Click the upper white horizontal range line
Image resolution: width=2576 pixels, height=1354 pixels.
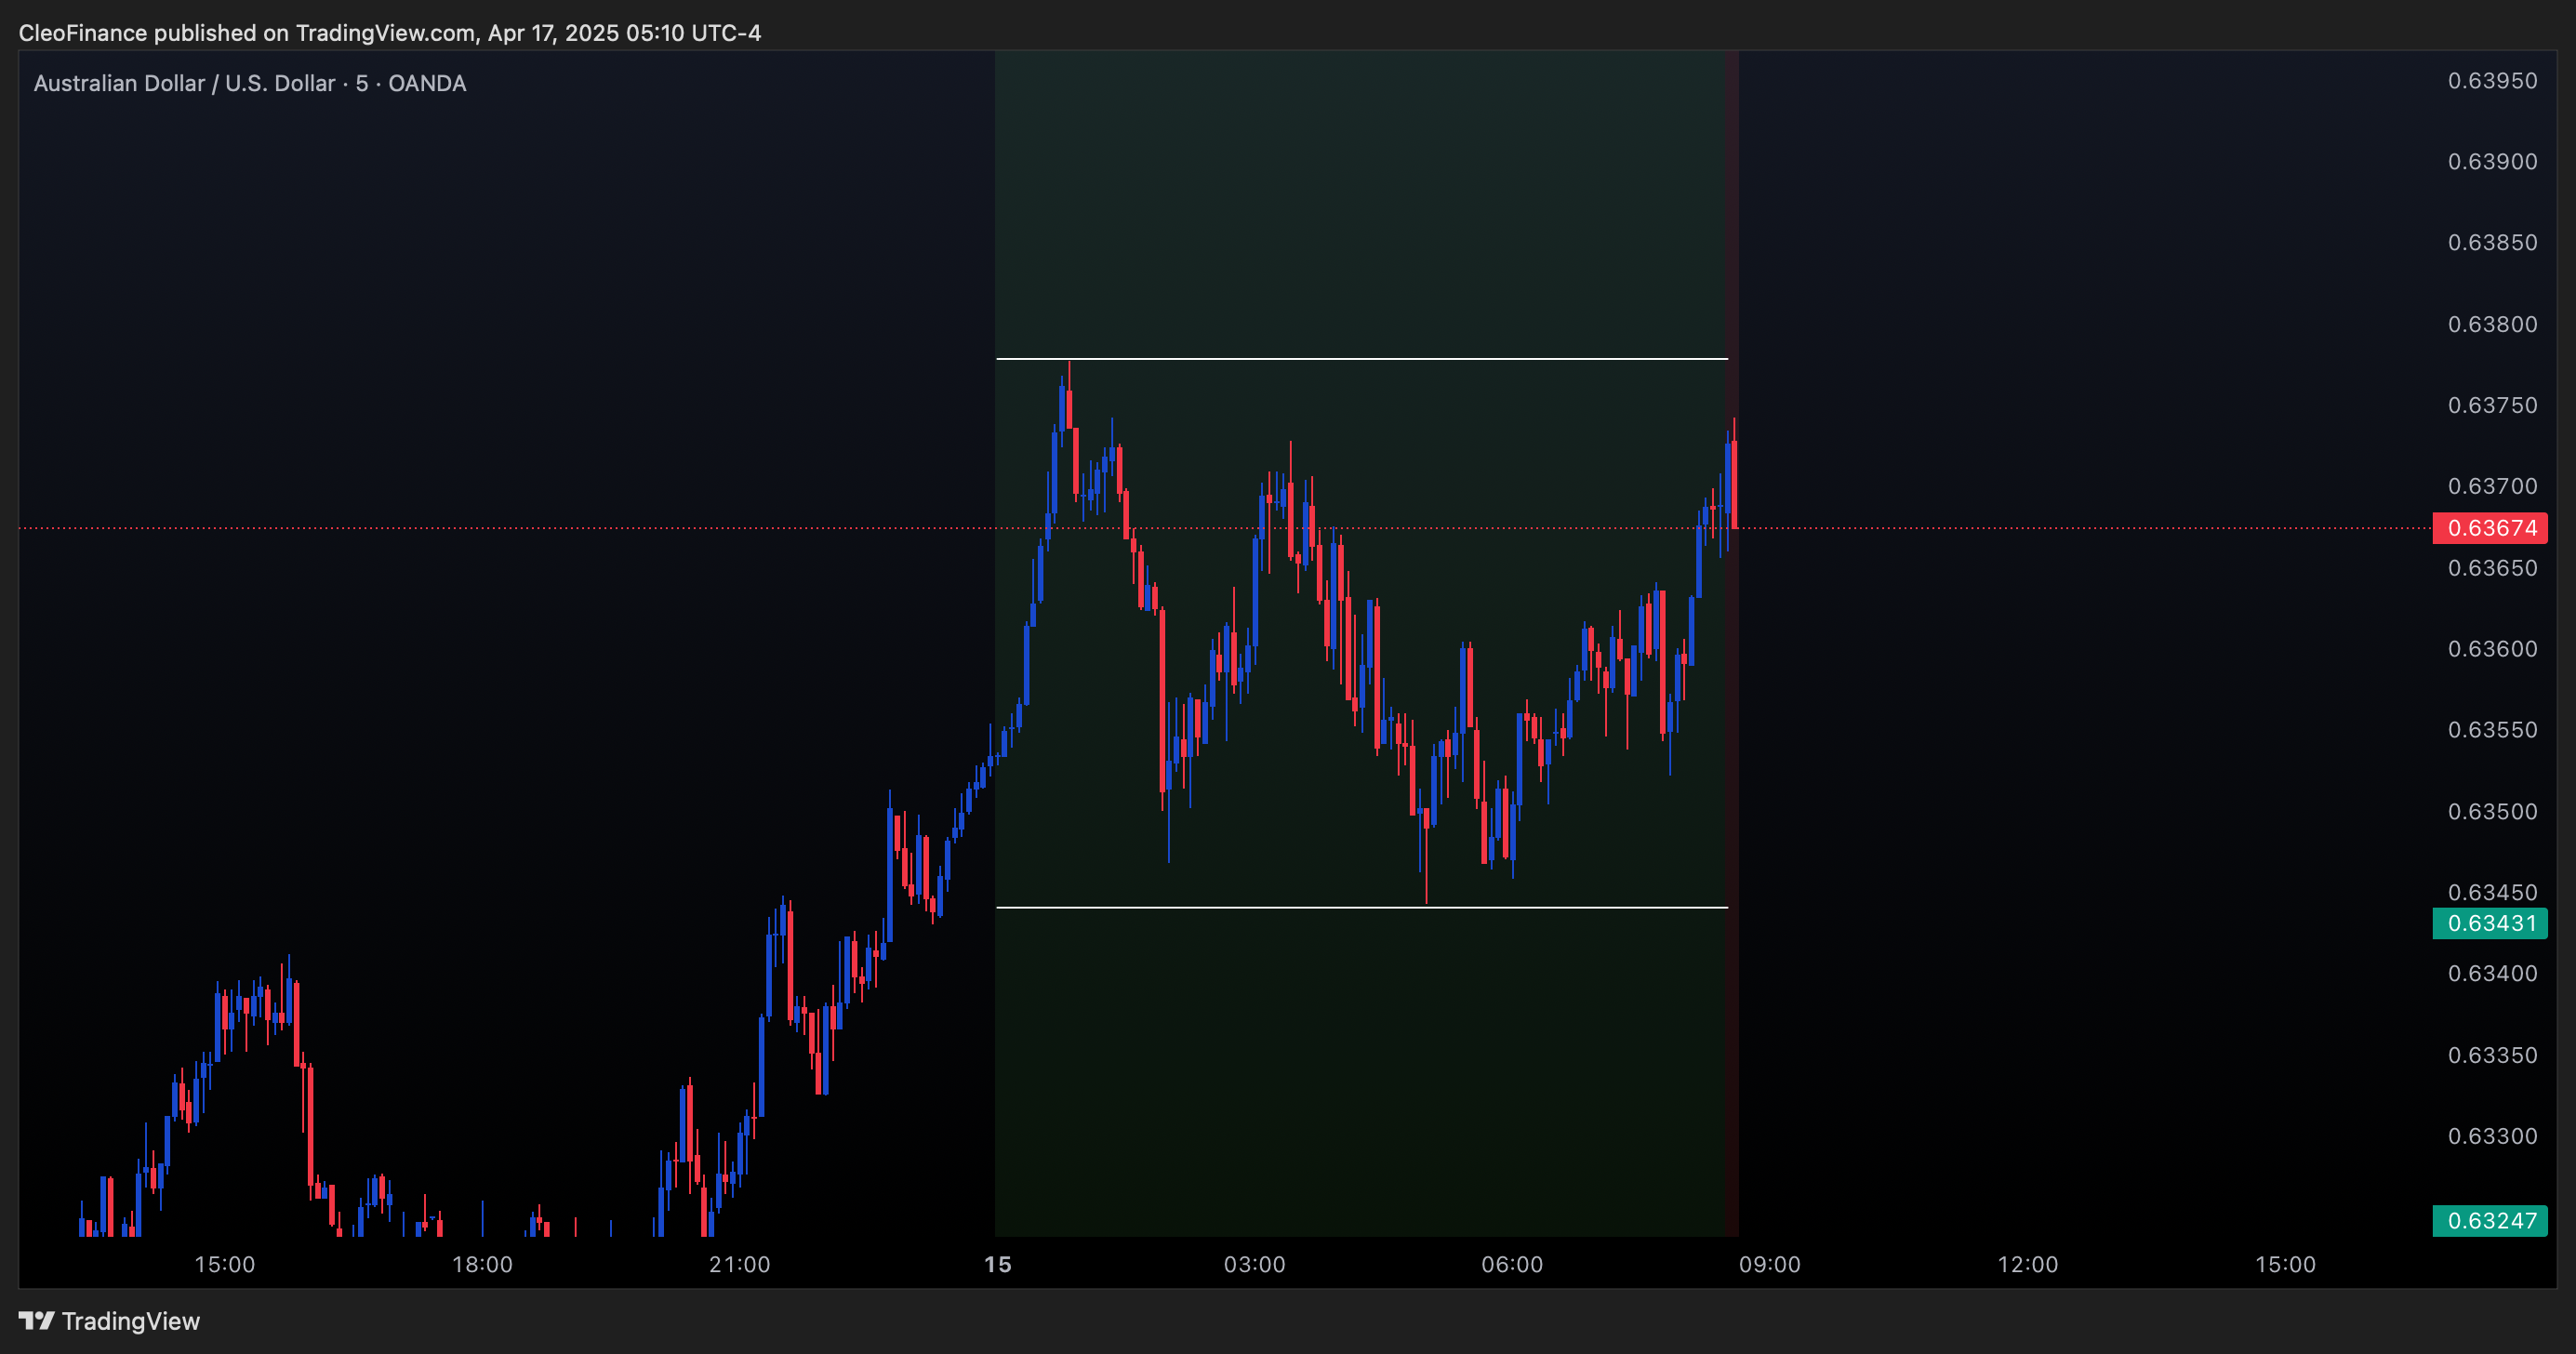(1362, 358)
